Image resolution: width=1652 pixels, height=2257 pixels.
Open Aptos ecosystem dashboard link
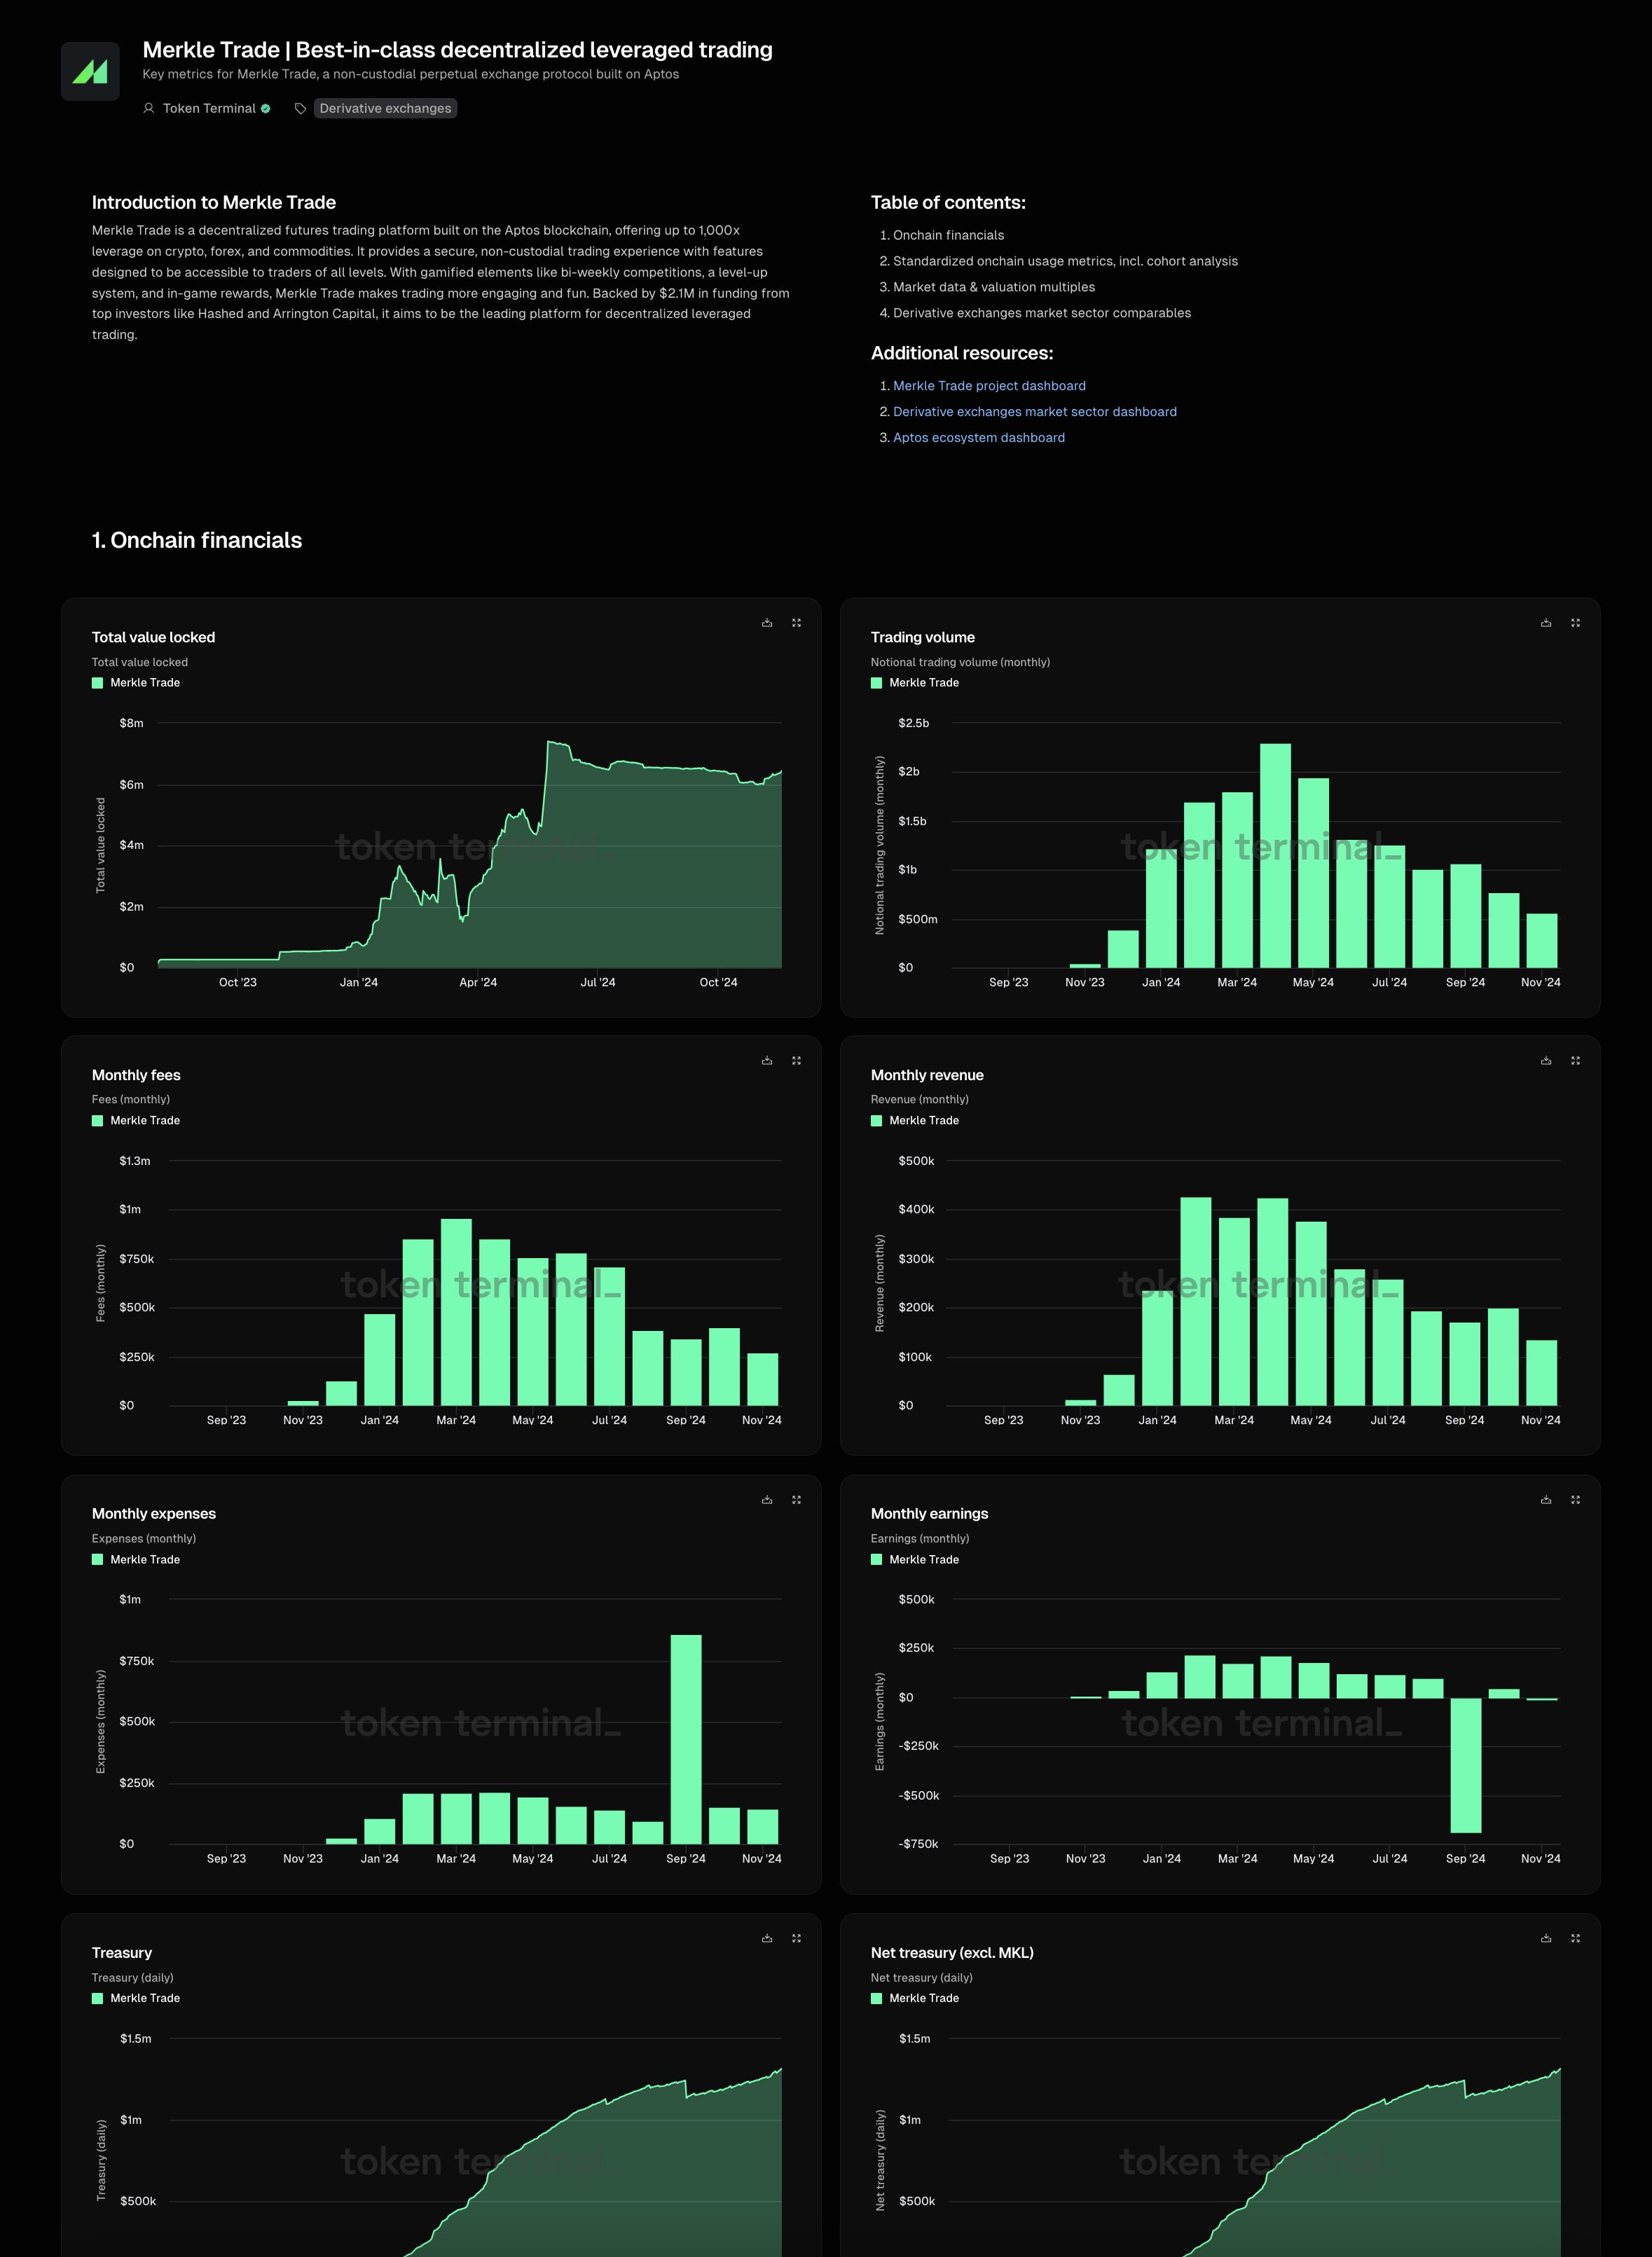(x=978, y=438)
